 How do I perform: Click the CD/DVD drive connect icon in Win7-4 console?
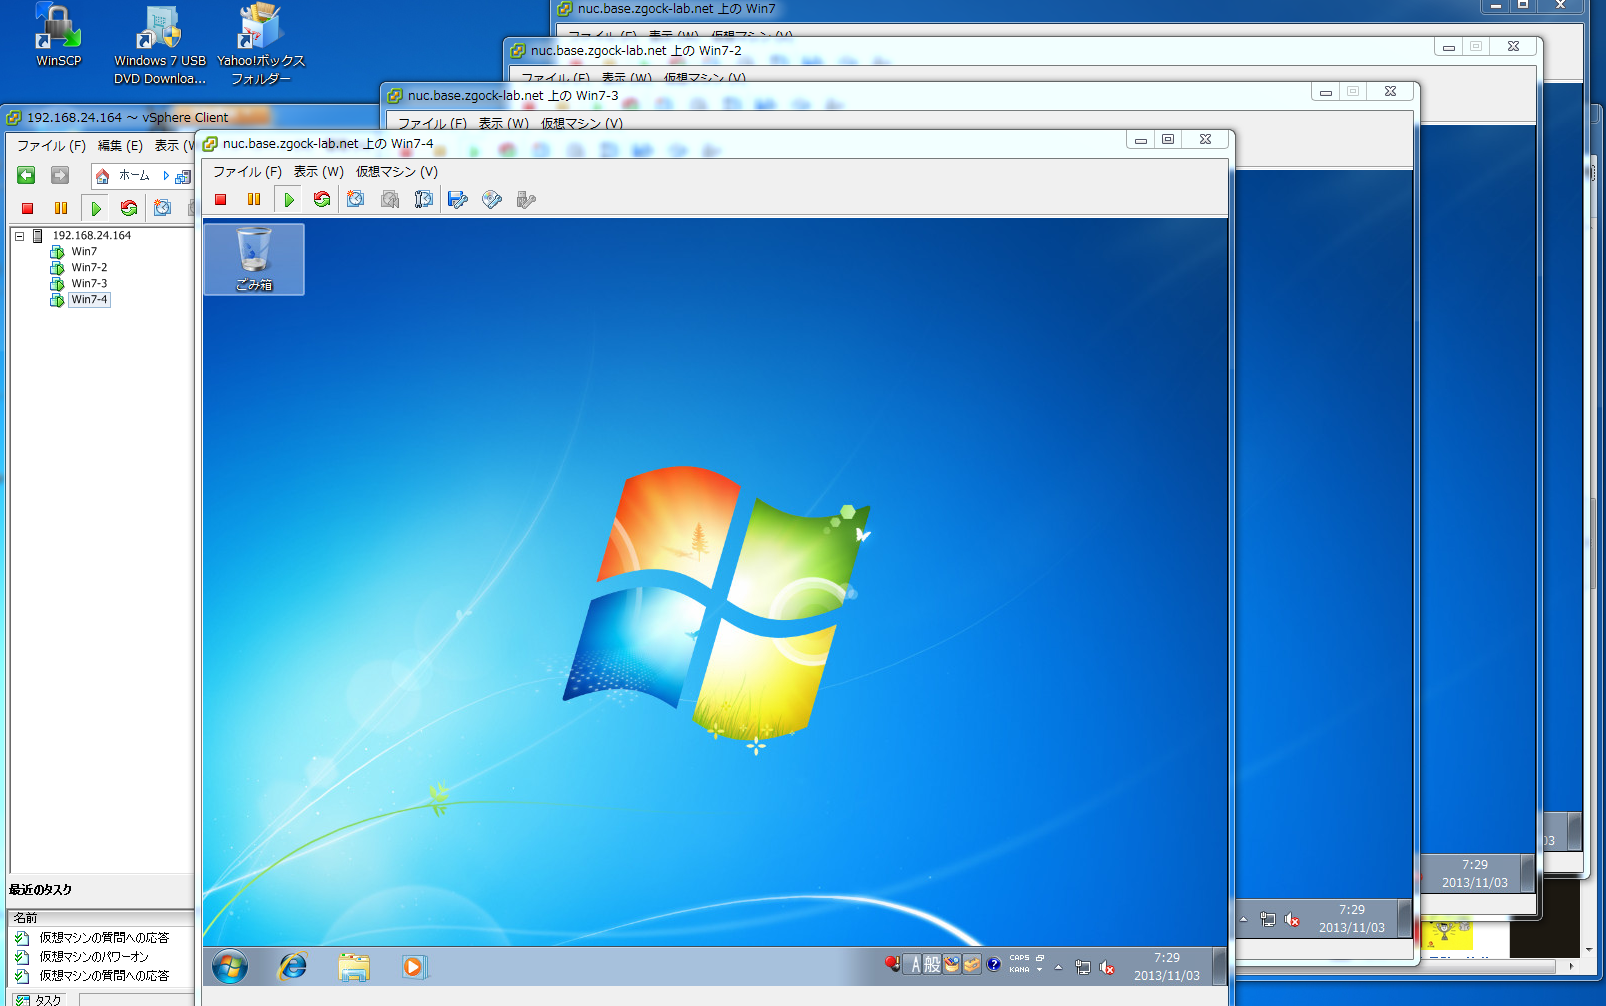pyautogui.click(x=492, y=200)
